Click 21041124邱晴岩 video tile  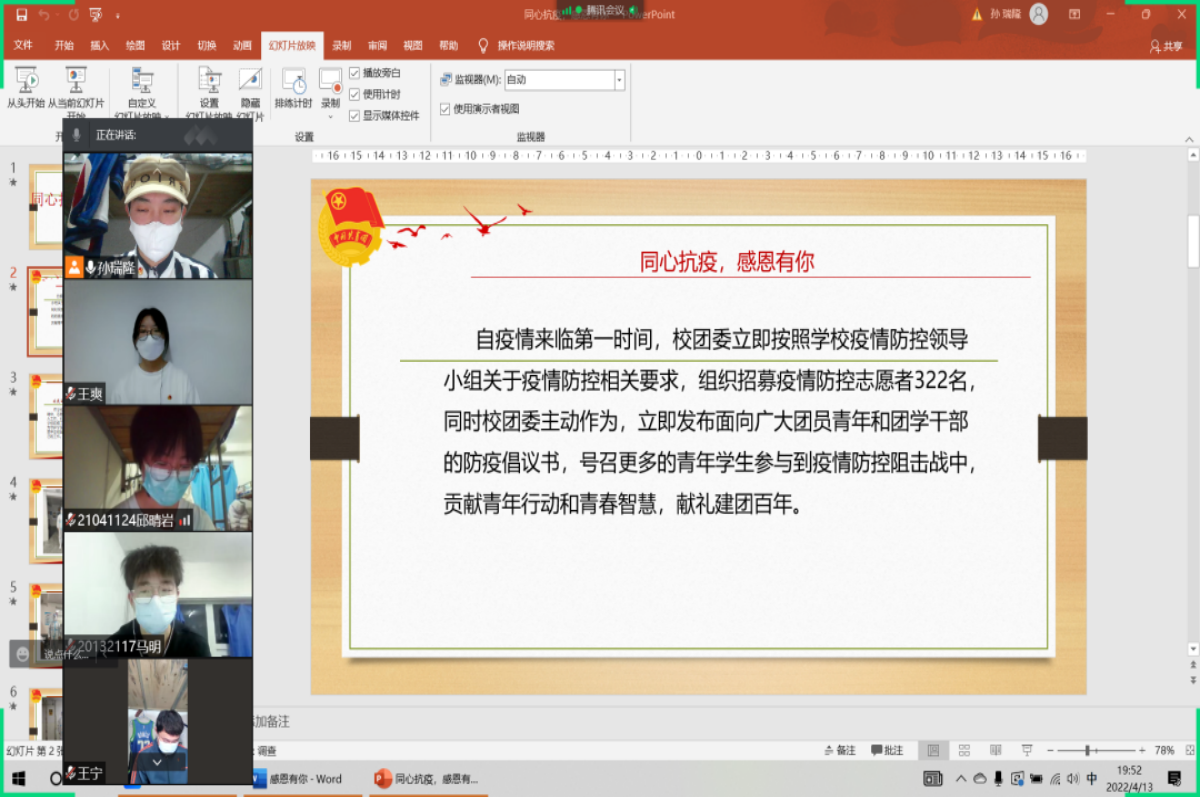[x=158, y=468]
